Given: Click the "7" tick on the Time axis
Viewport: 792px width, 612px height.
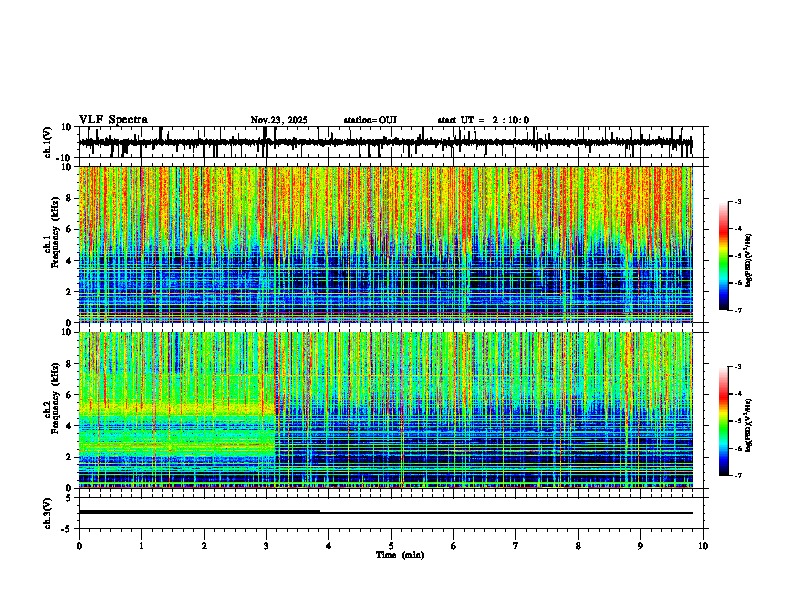Looking at the screenshot, I should pyautogui.click(x=516, y=546).
